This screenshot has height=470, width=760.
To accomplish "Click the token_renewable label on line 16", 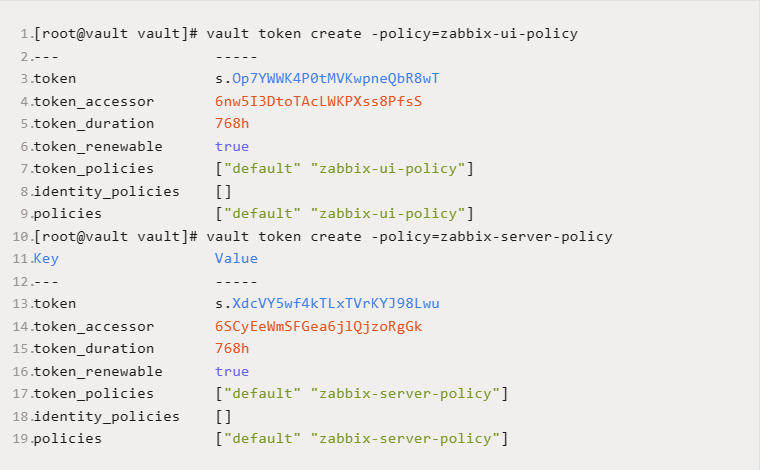I will pyautogui.click(x=98, y=371).
